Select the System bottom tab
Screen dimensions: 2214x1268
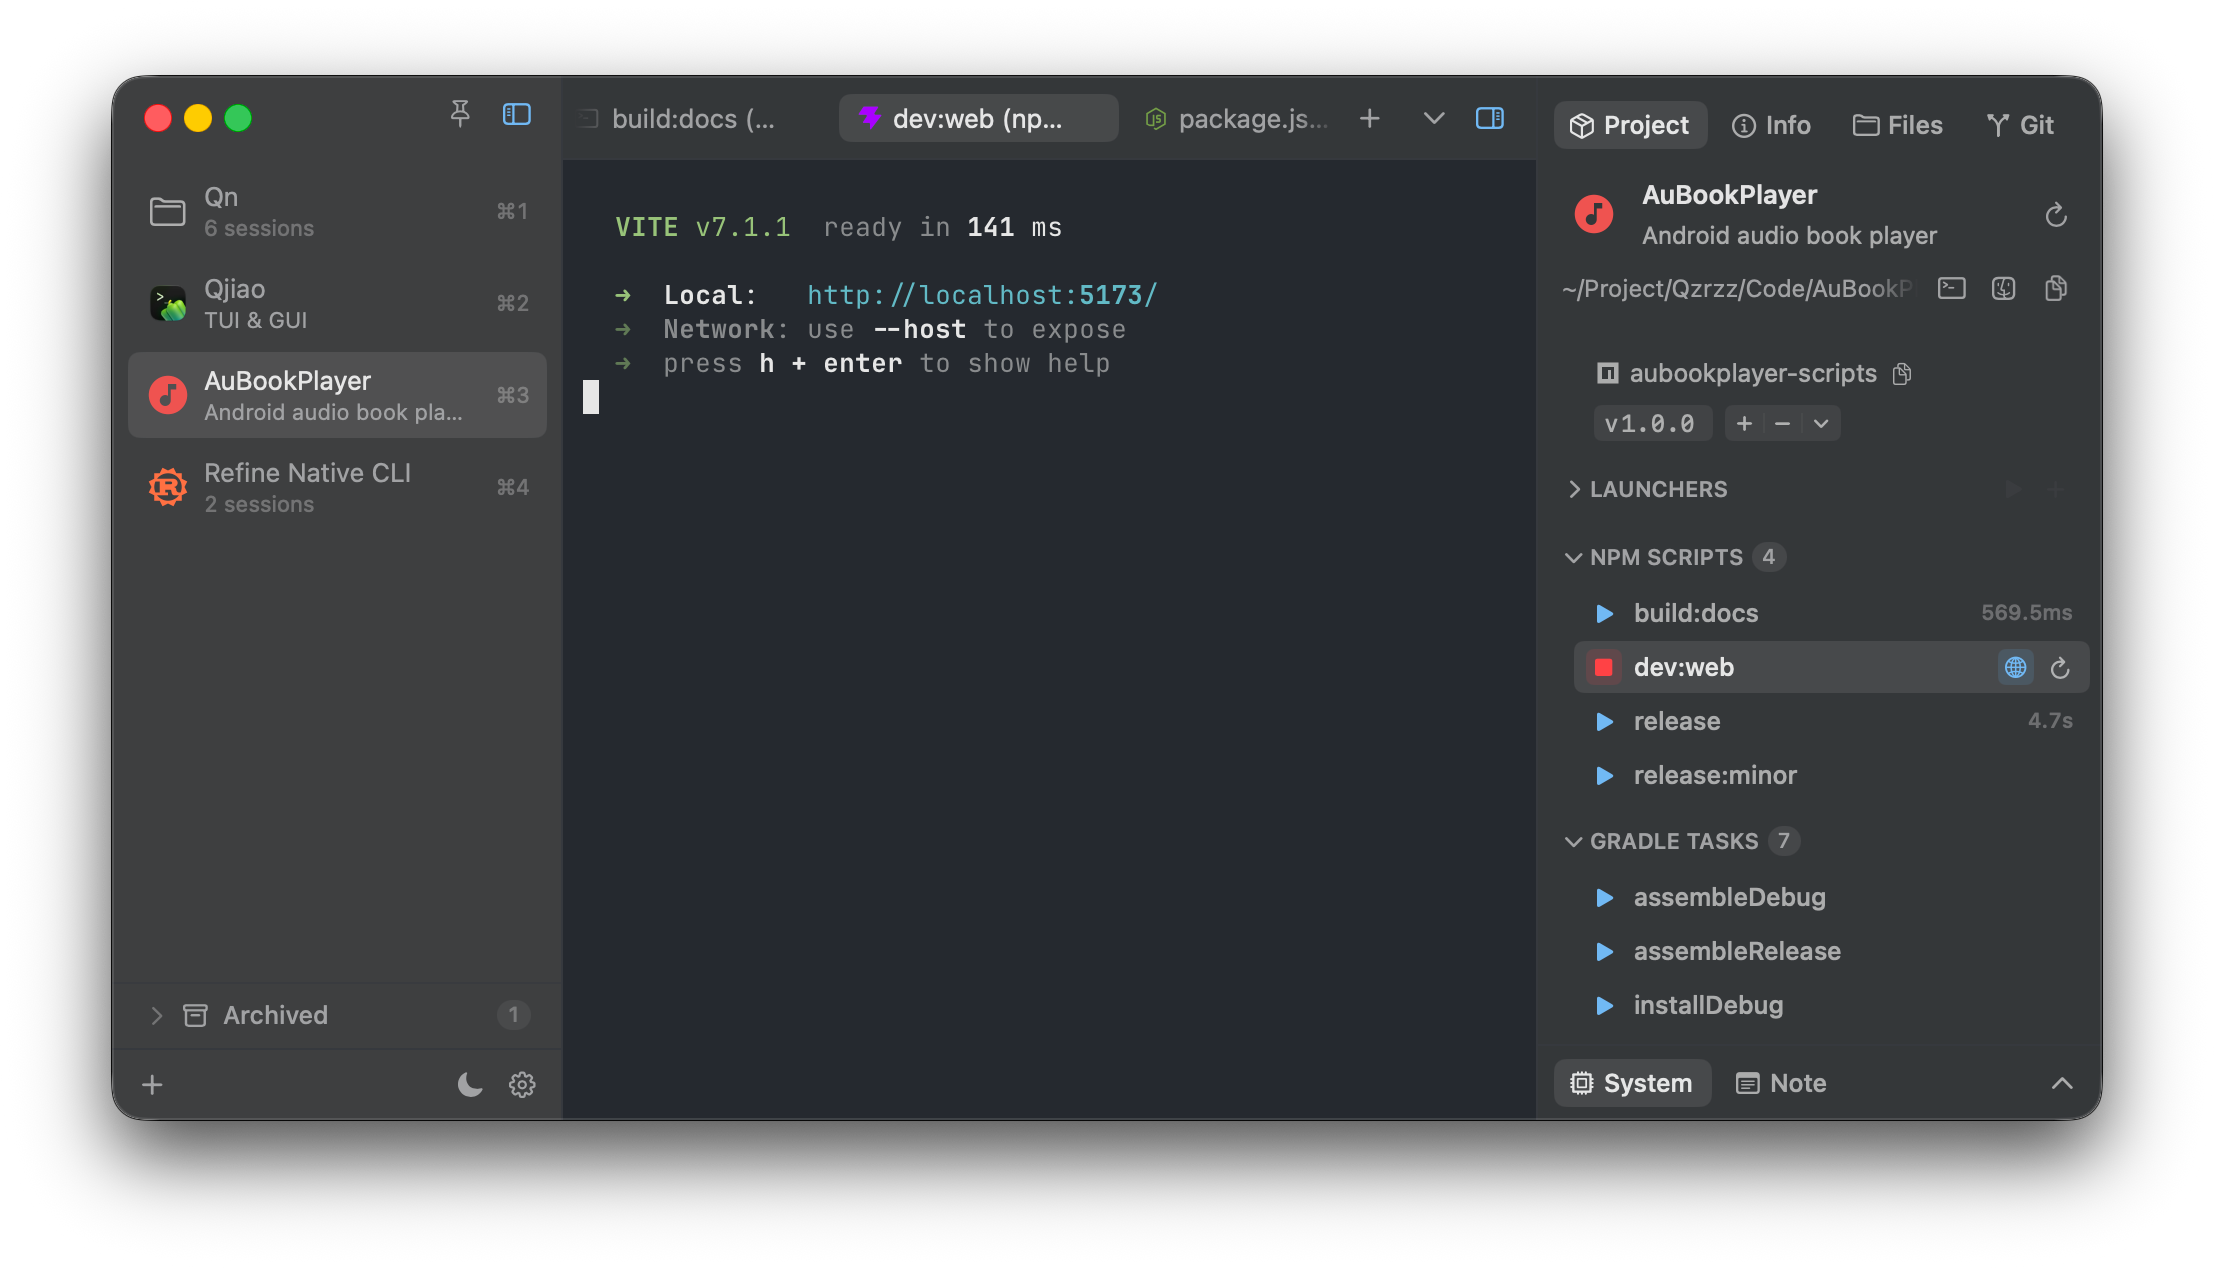[1632, 1083]
